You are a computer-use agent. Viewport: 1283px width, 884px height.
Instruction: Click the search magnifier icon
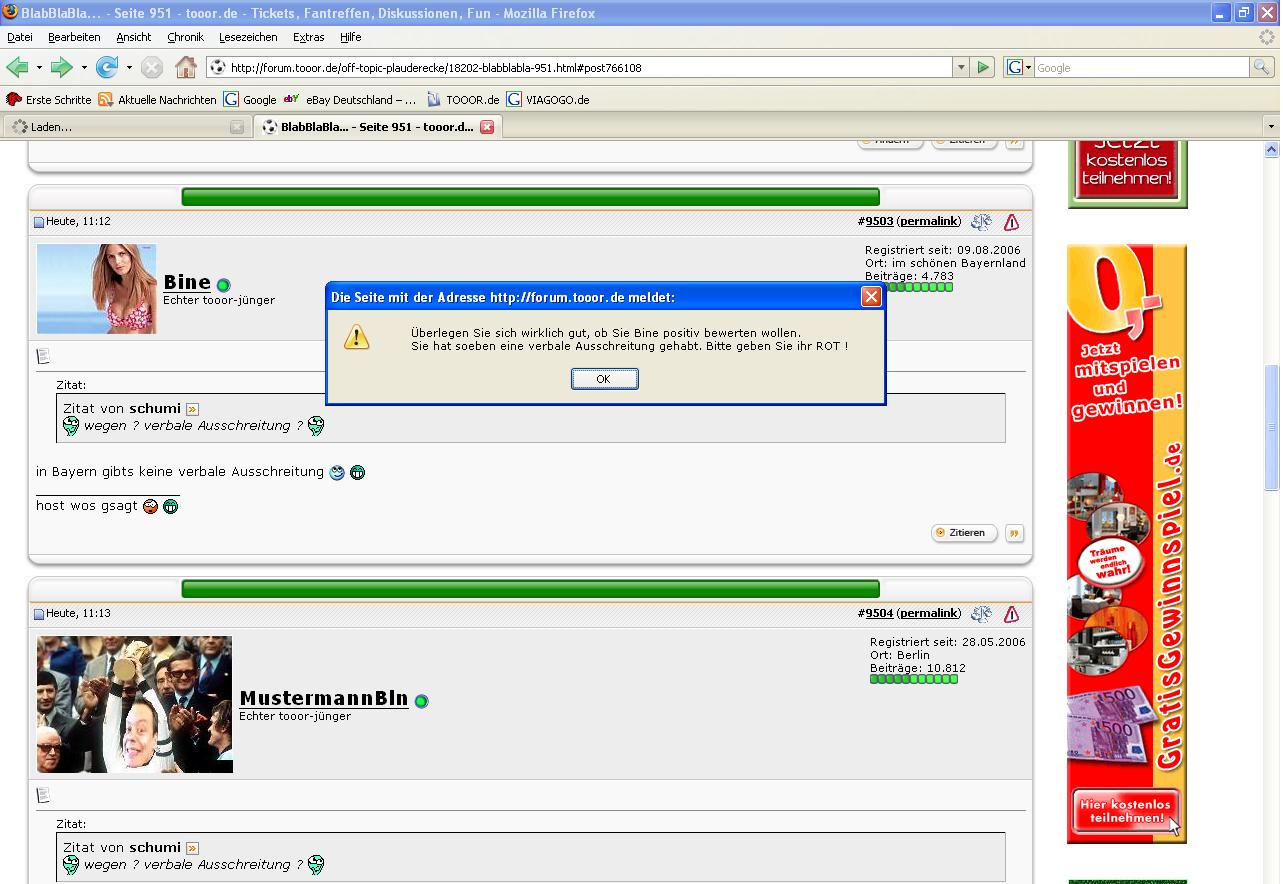point(1262,68)
